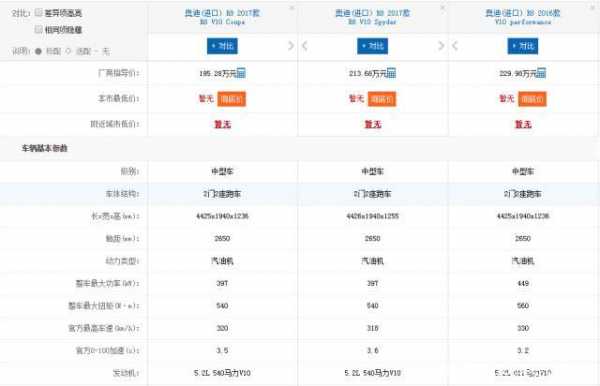Click the 318 top speed value
The width and height of the screenshot is (600, 386).
tap(372, 328)
